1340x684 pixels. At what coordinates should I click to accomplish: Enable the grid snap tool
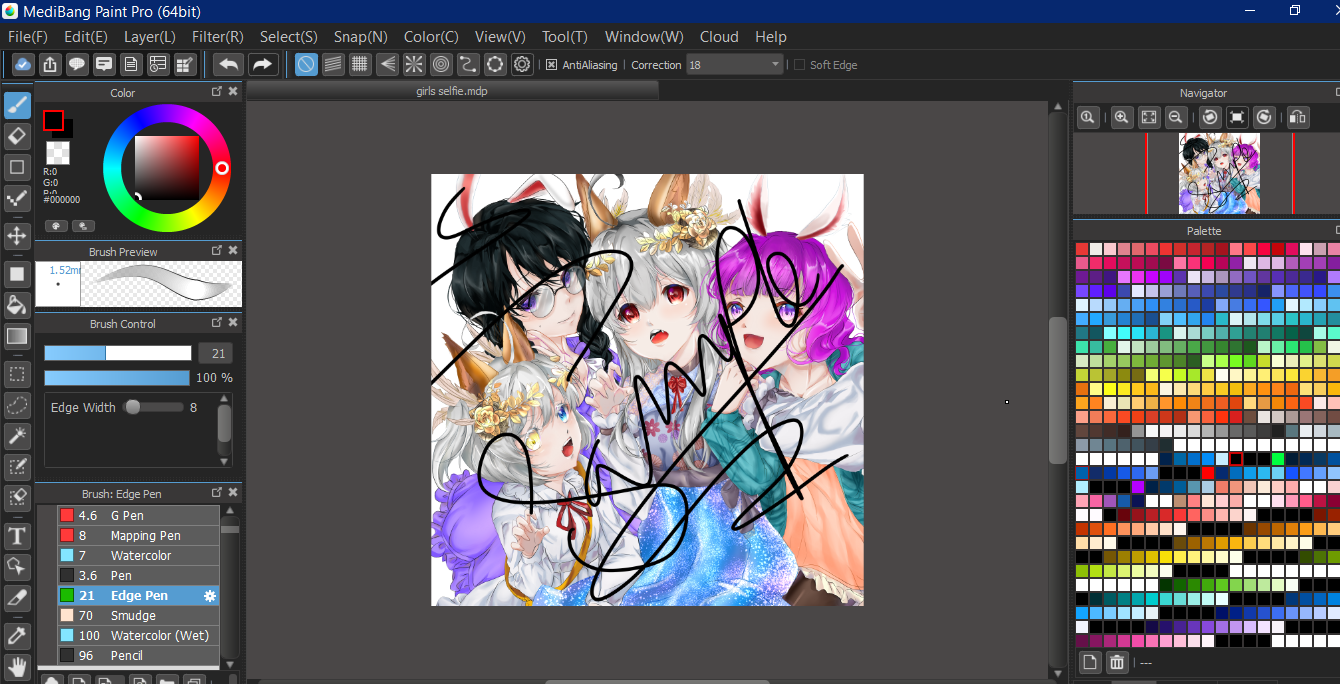point(359,64)
